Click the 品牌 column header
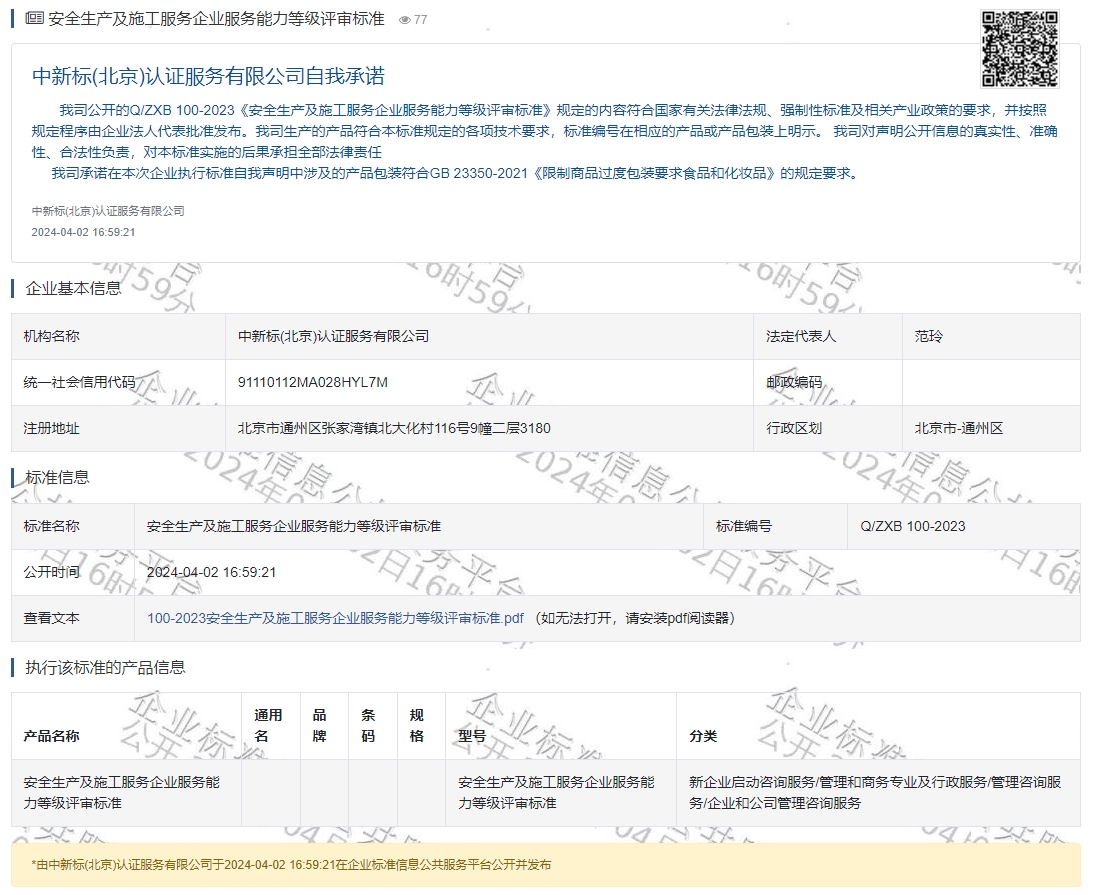The height and width of the screenshot is (895, 1093). tap(324, 726)
